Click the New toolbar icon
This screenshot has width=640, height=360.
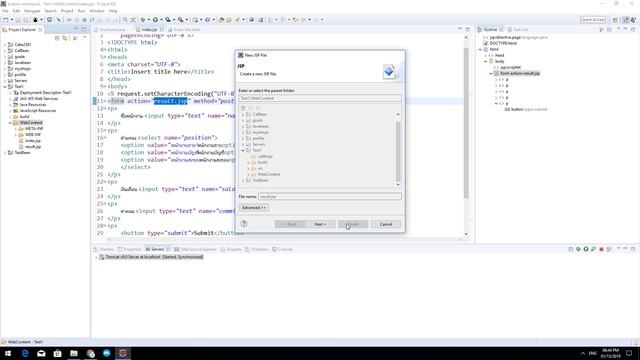point(6,20)
